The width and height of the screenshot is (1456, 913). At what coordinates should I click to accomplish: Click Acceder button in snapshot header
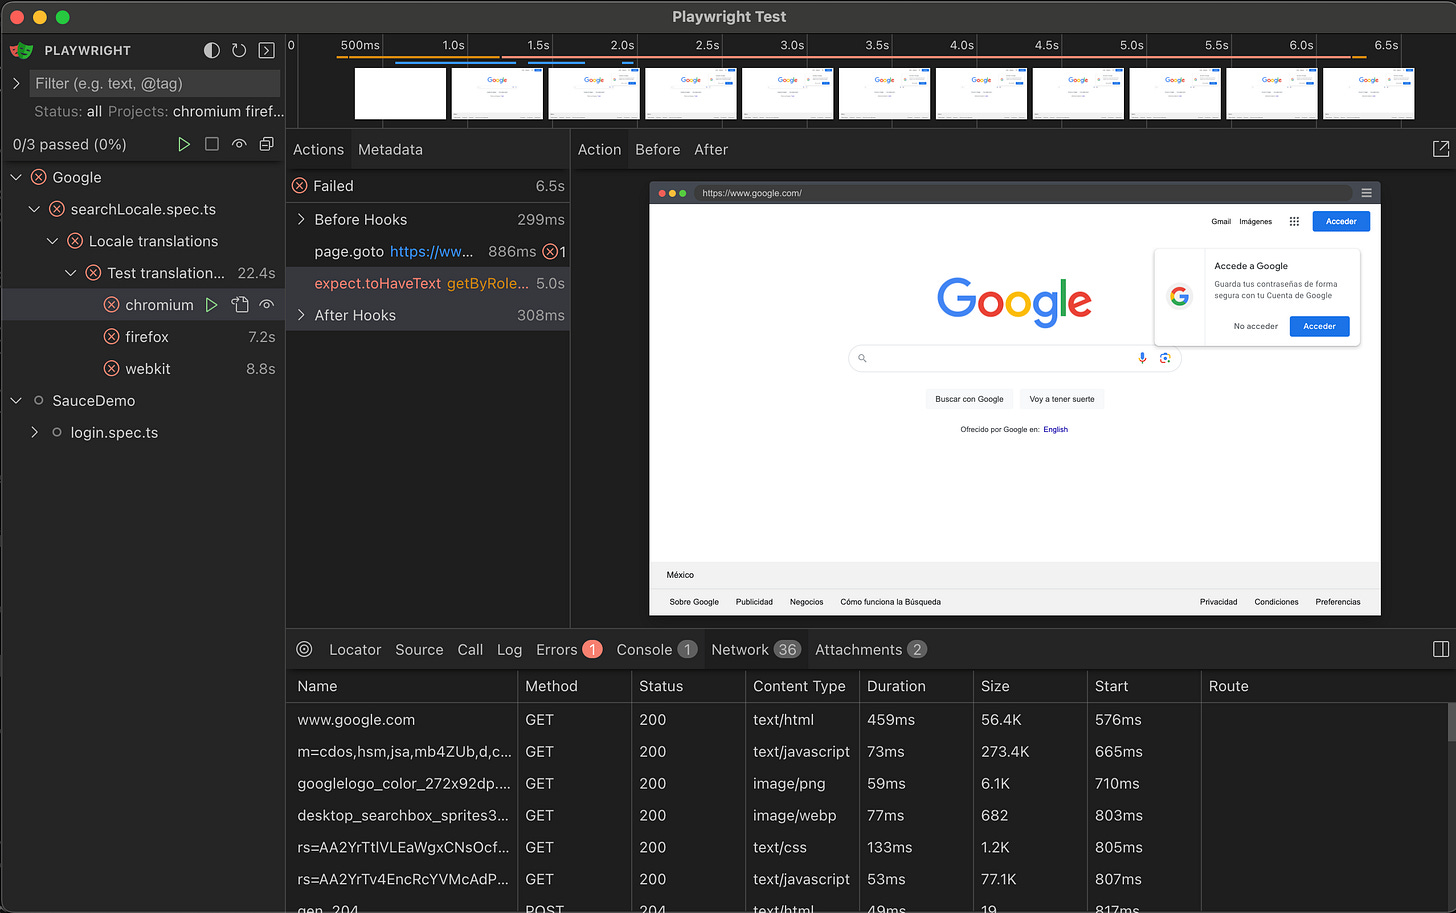click(1341, 222)
